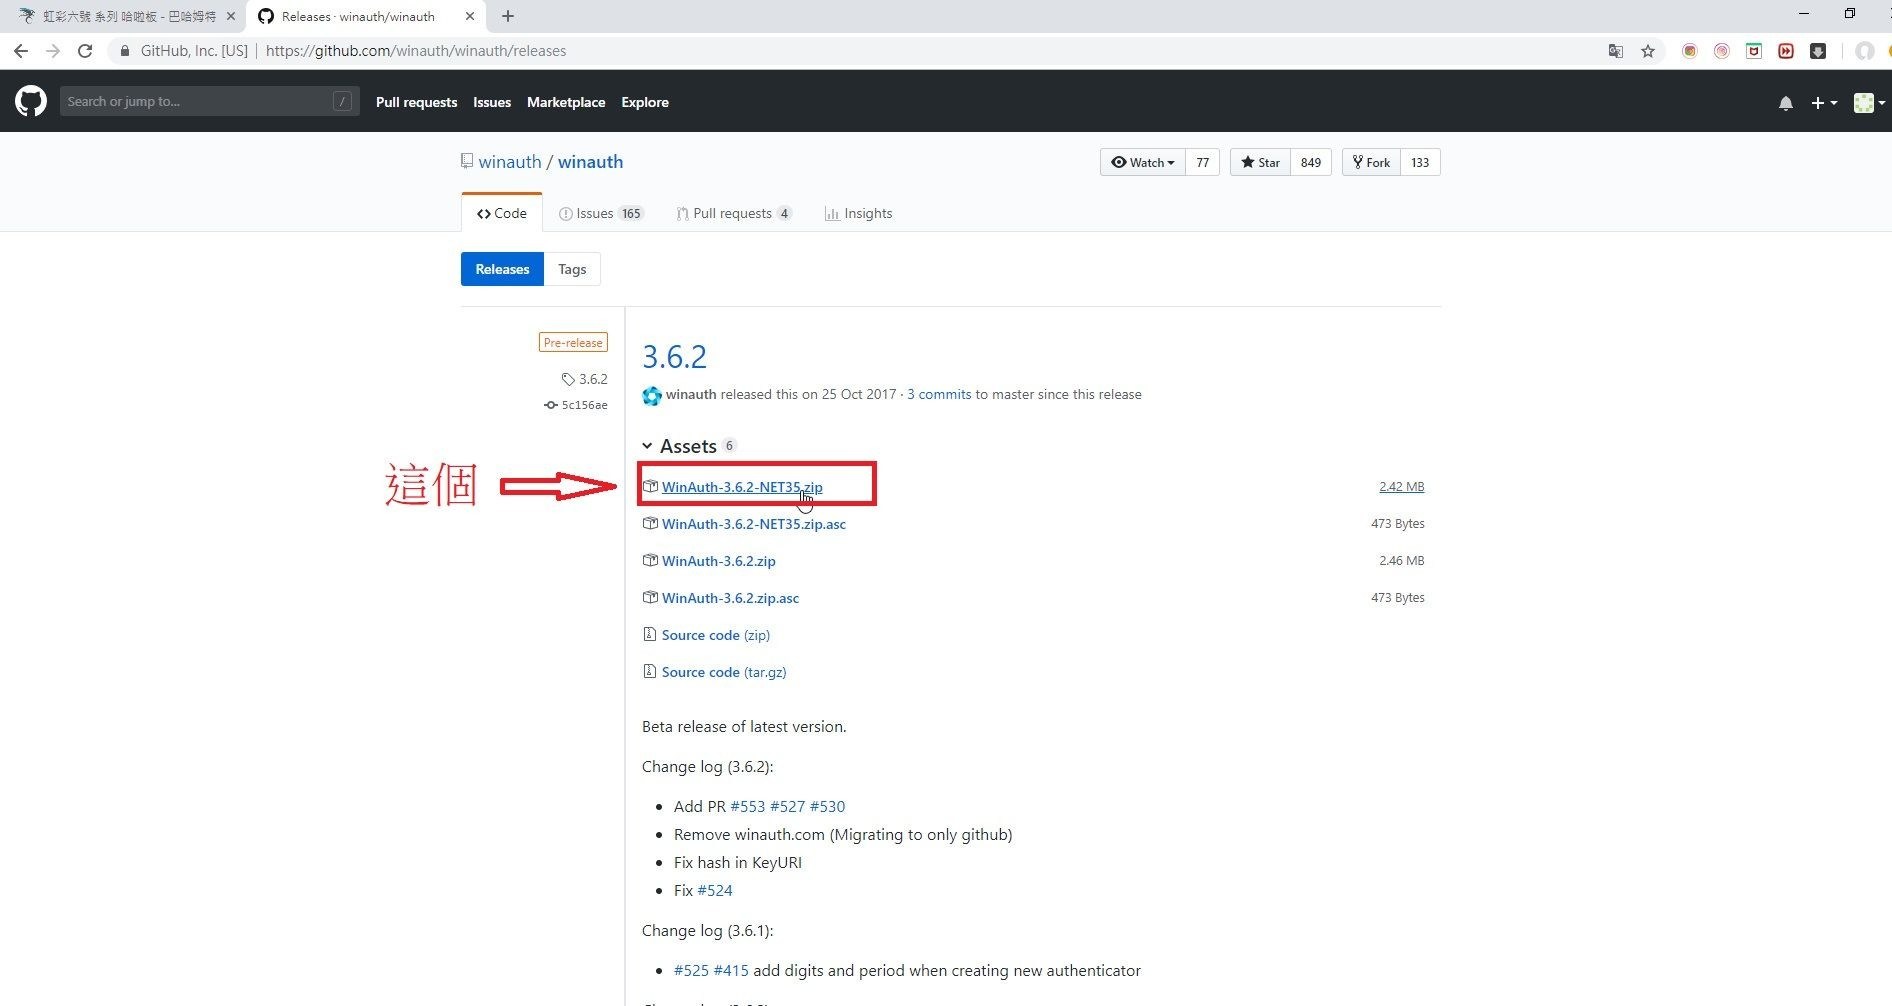Star the winauth repository
The height and width of the screenshot is (1006, 1892).
pyautogui.click(x=1260, y=162)
